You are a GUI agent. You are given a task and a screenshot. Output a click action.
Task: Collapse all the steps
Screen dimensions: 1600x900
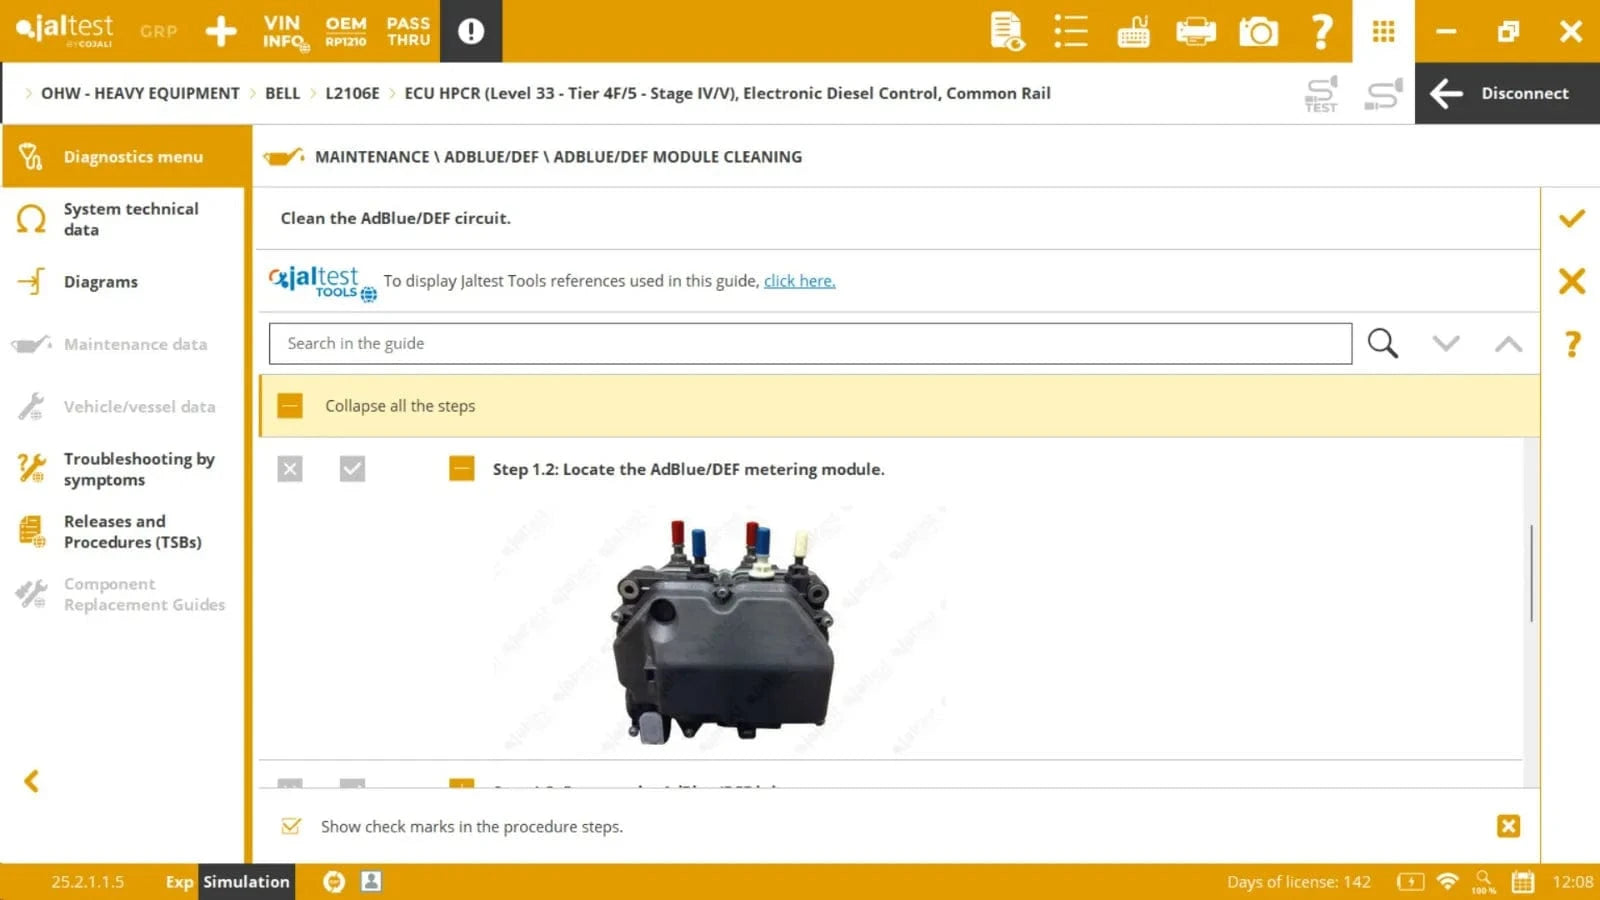[x=899, y=406]
